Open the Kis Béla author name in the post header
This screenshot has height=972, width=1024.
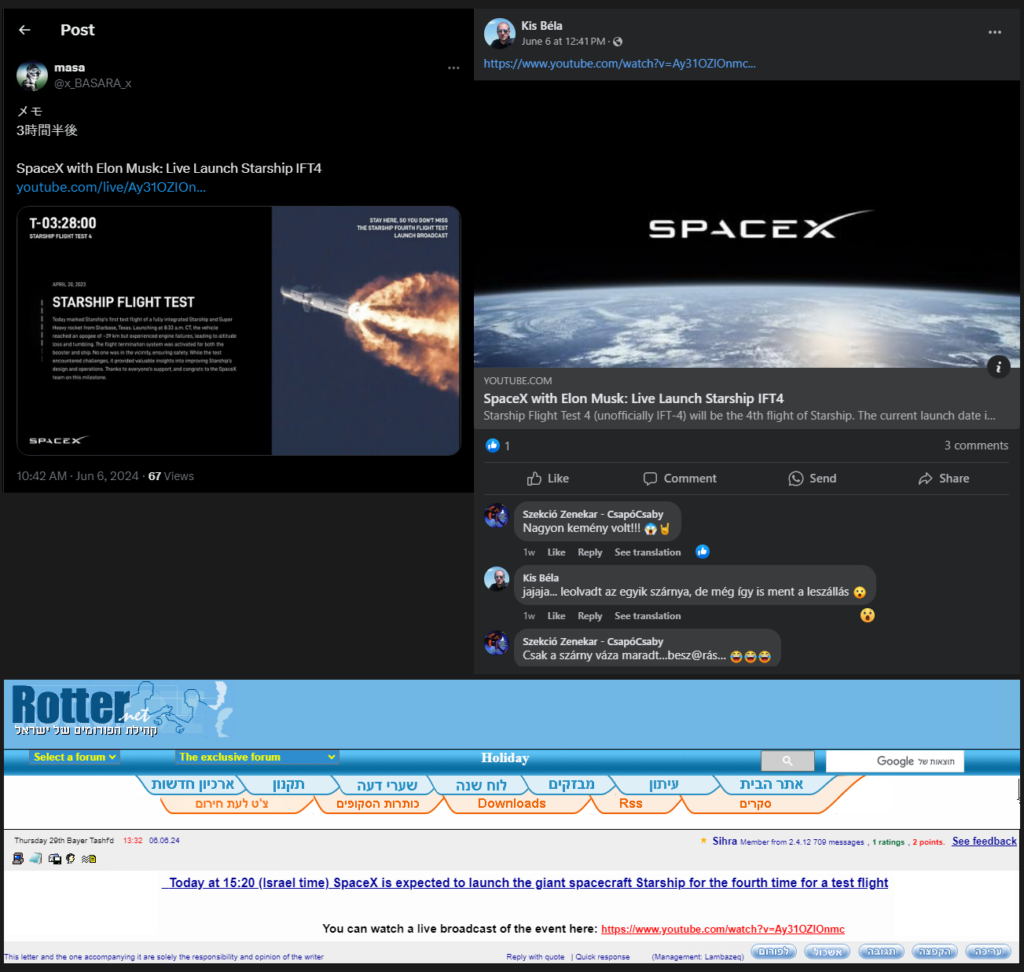541,26
